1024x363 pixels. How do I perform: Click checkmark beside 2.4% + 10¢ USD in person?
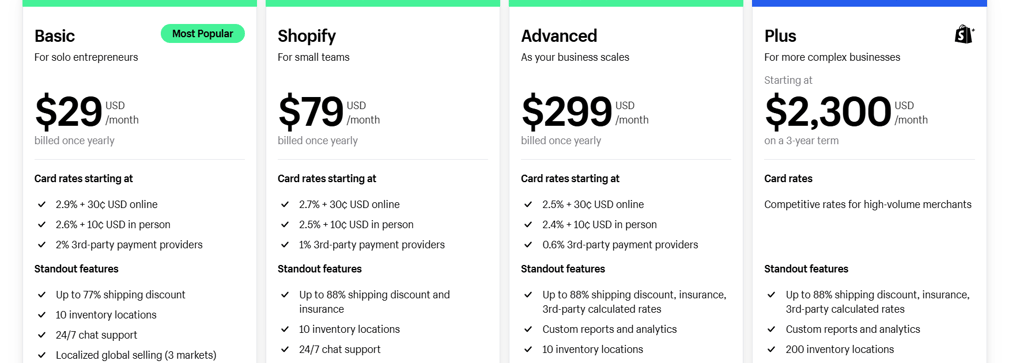coord(528,225)
